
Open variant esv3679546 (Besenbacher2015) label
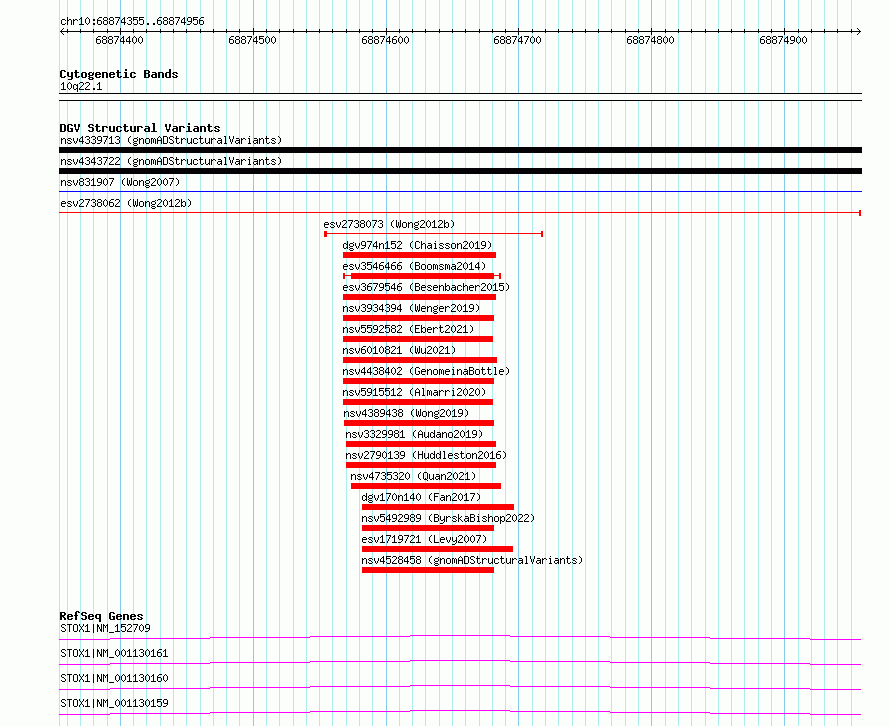426,287
